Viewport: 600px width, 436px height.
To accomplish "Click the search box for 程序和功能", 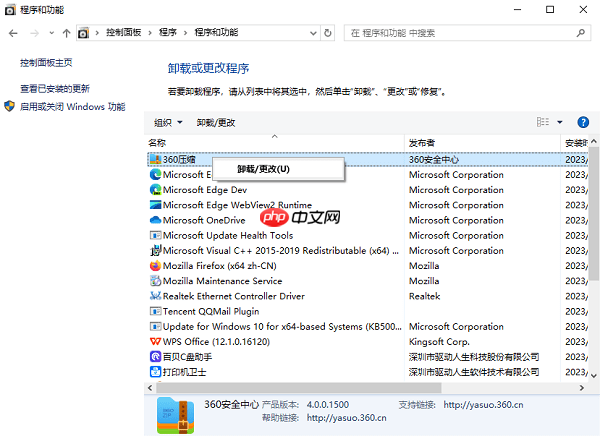I will [x=470, y=33].
